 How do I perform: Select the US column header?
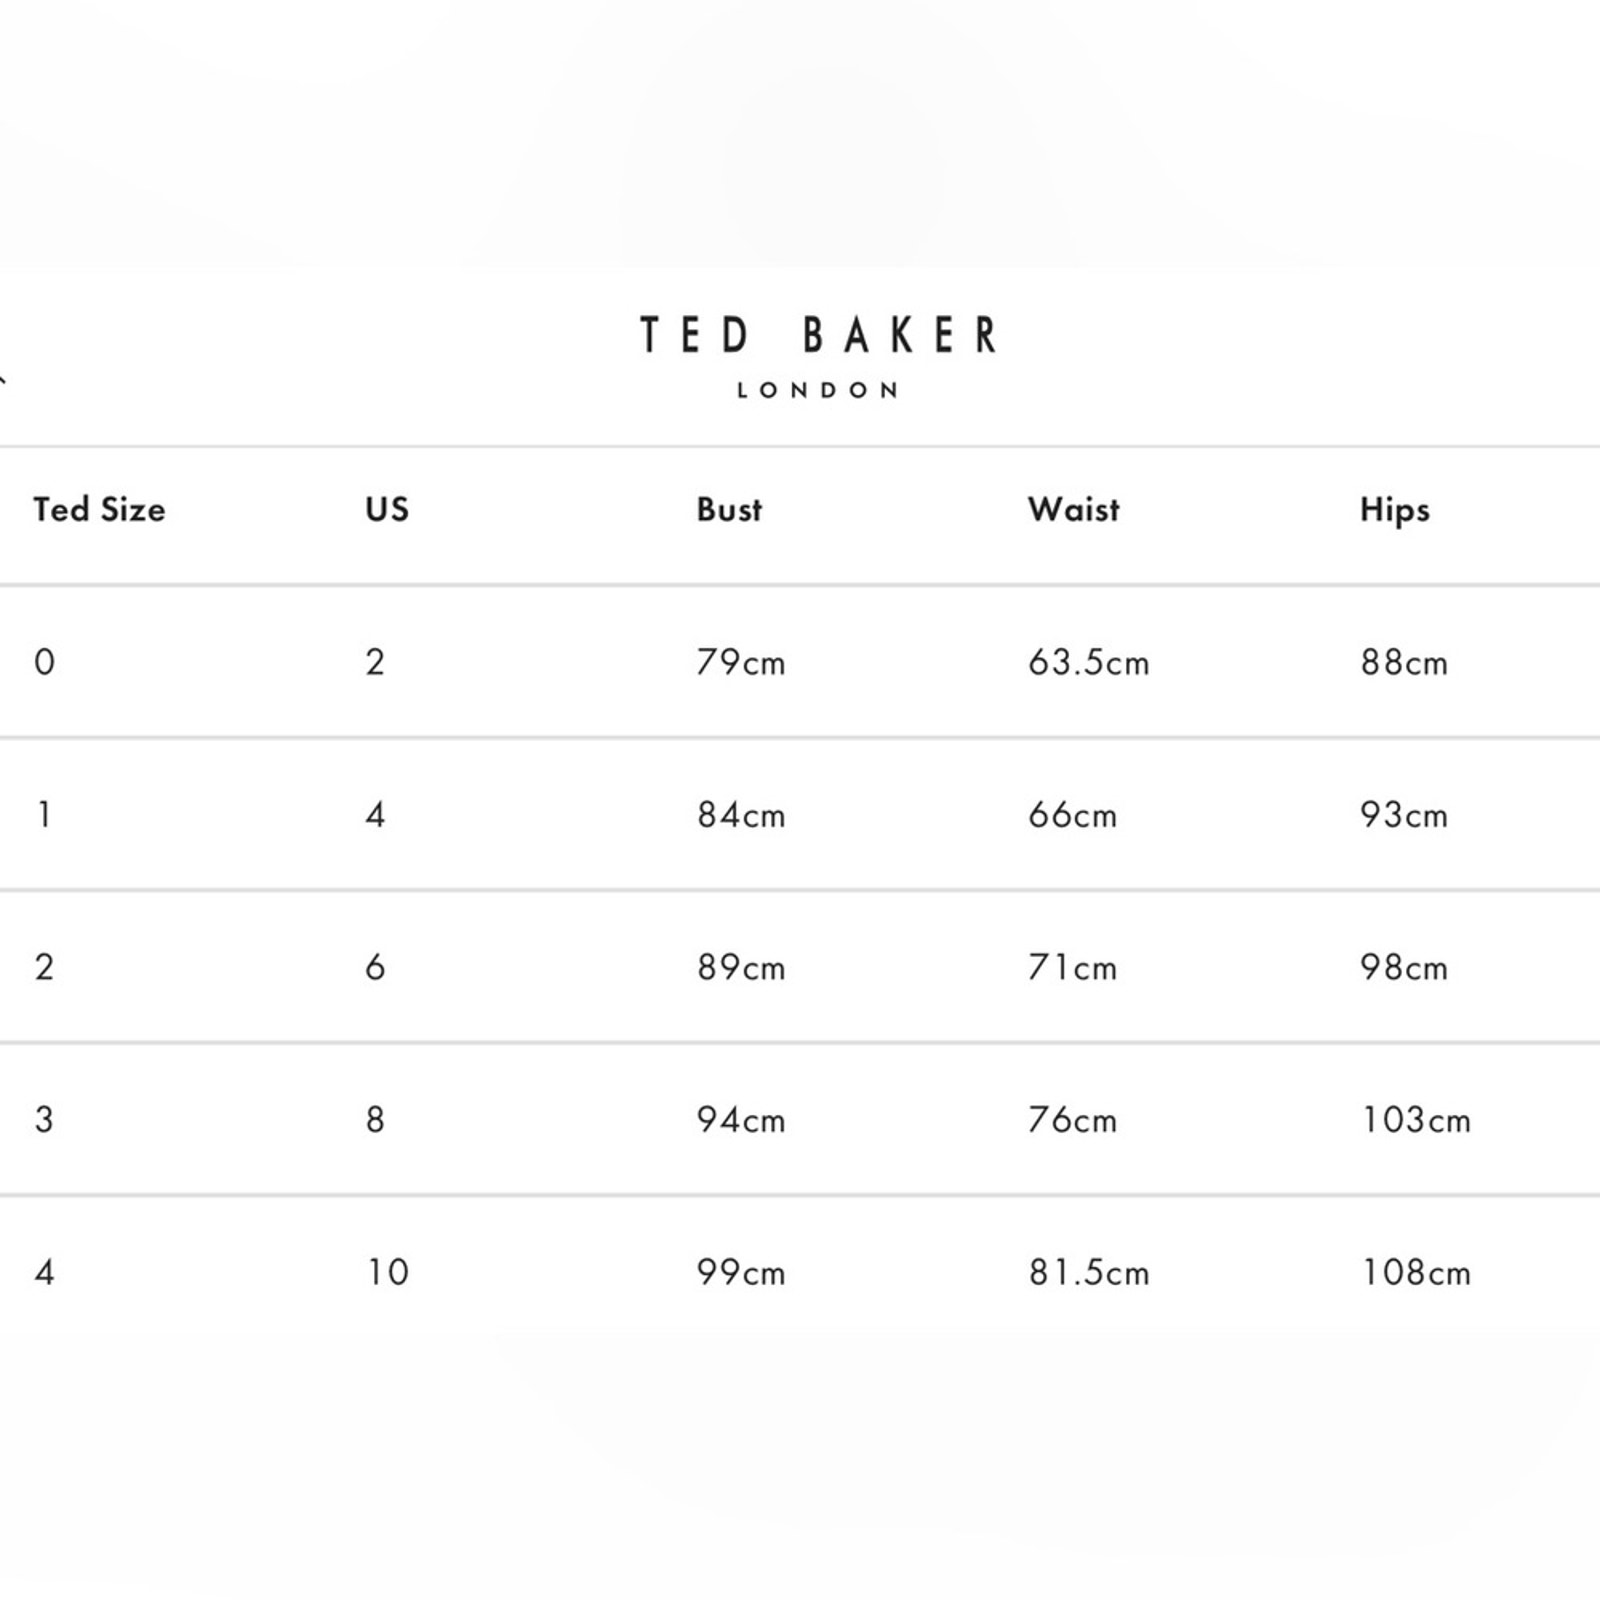coord(387,510)
